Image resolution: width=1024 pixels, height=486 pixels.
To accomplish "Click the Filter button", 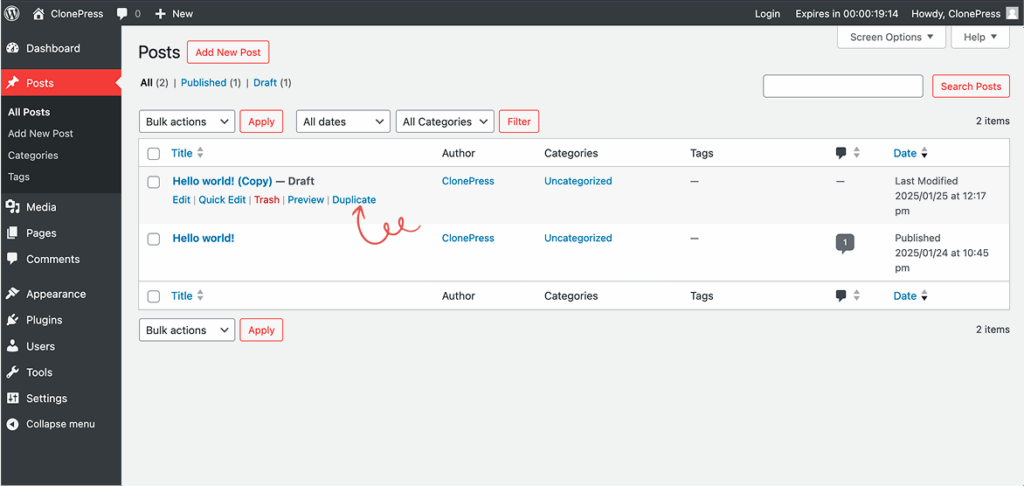I will click(x=519, y=122).
